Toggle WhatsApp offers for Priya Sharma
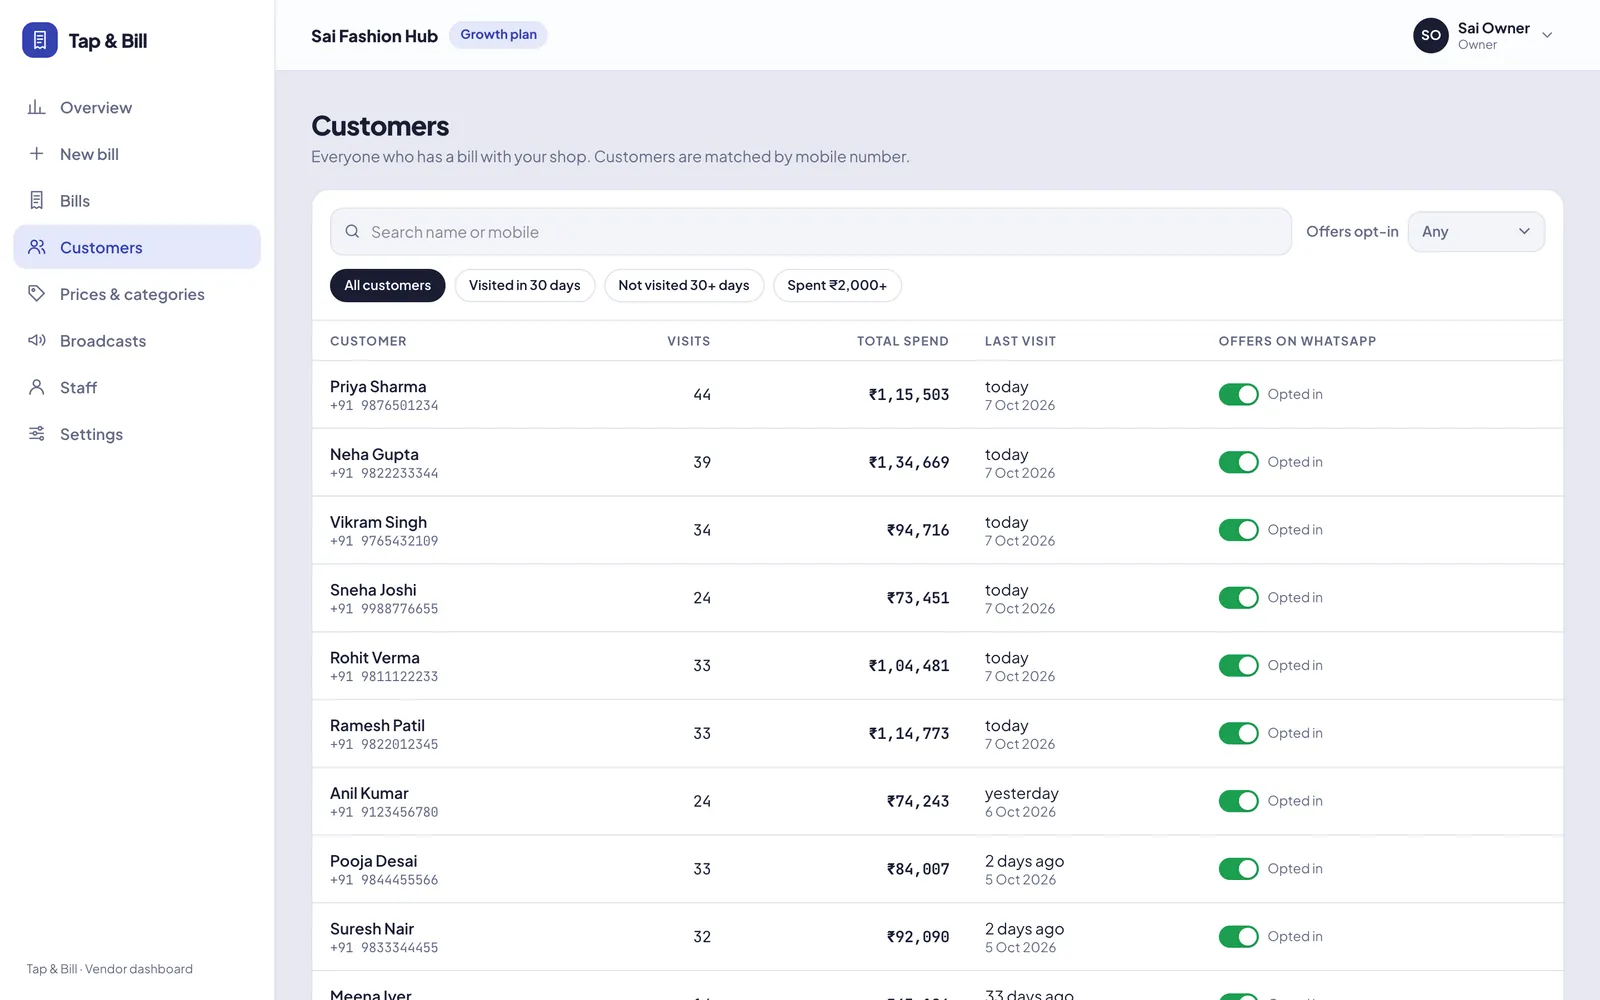This screenshot has height=1000, width=1600. (1238, 394)
